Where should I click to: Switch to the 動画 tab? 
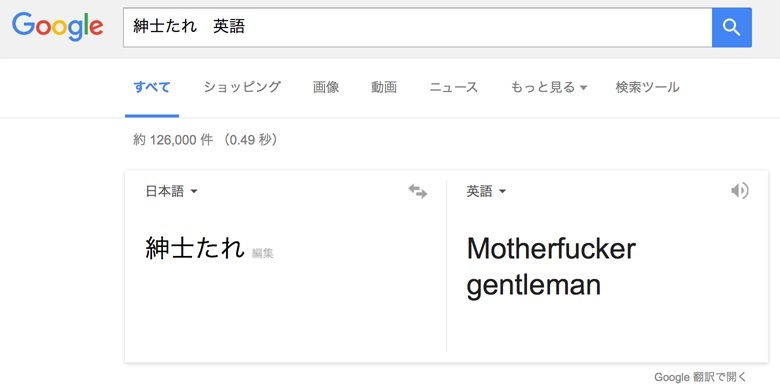[x=384, y=88]
